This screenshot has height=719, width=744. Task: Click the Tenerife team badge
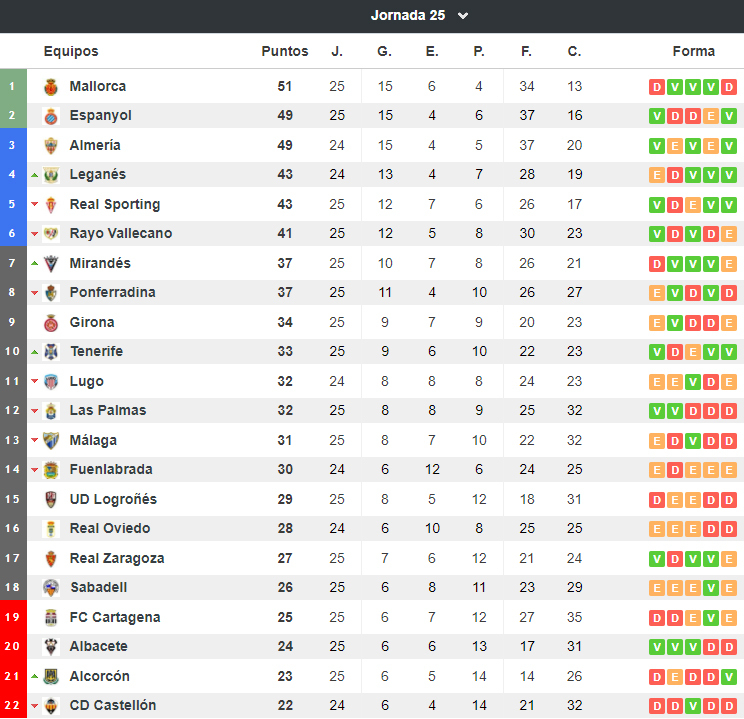coord(51,352)
